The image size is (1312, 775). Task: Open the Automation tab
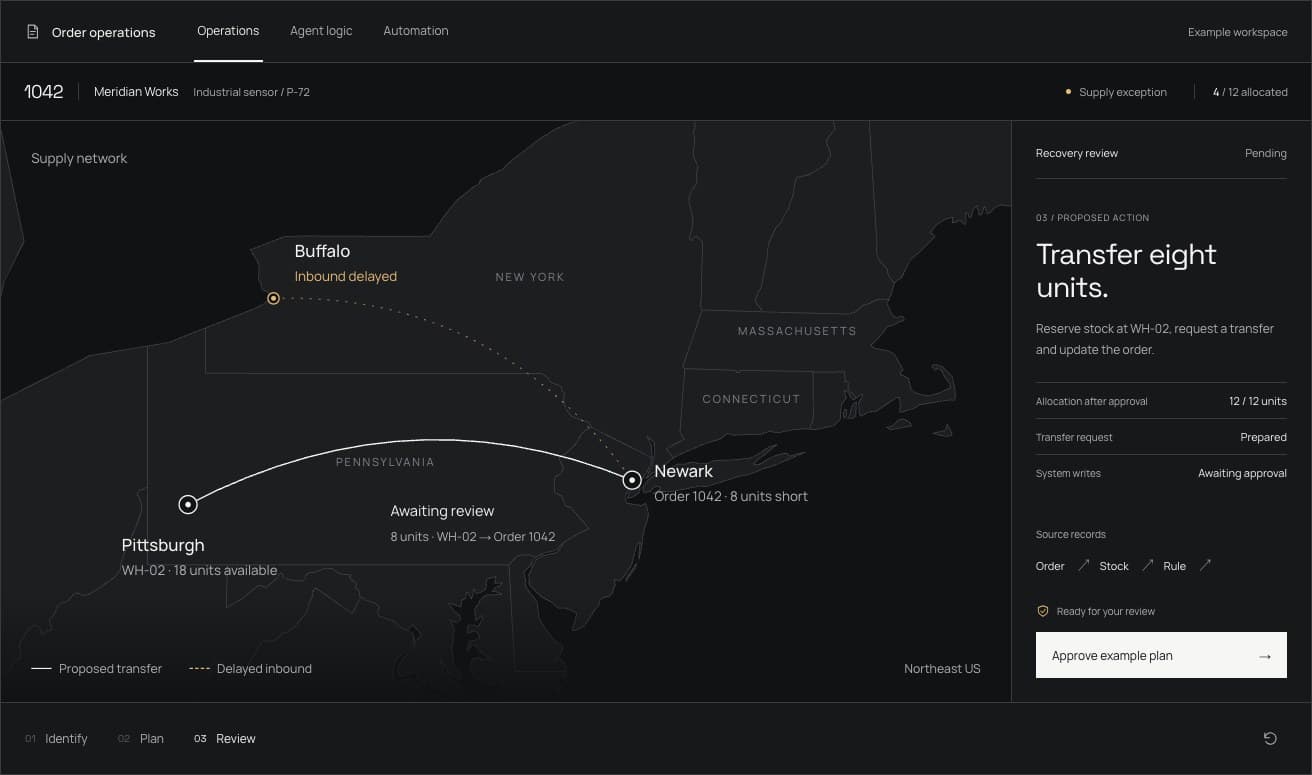(416, 31)
